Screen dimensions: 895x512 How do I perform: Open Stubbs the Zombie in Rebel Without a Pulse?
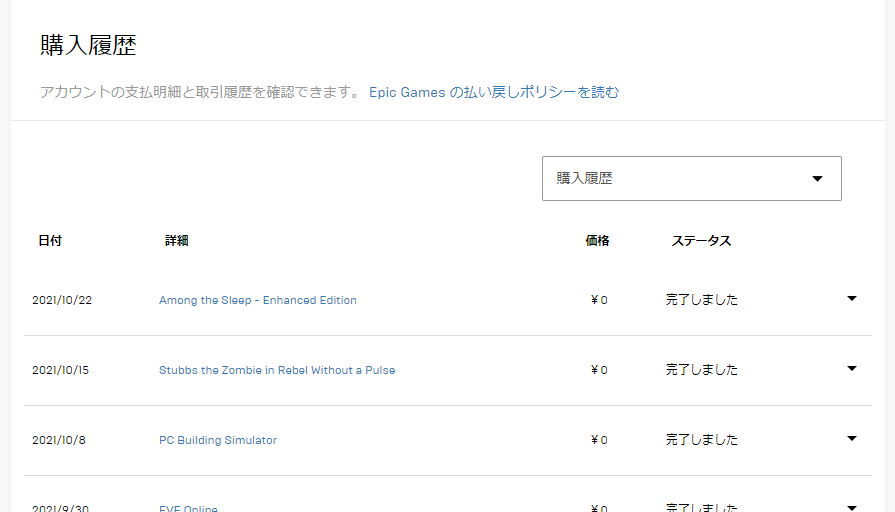pos(277,370)
